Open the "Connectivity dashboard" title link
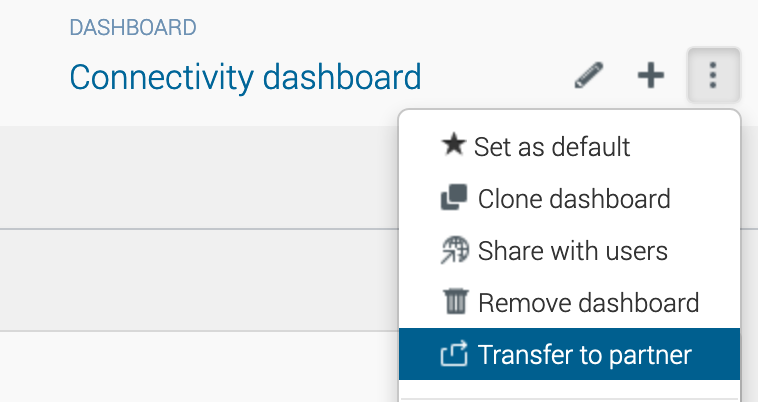 point(245,77)
